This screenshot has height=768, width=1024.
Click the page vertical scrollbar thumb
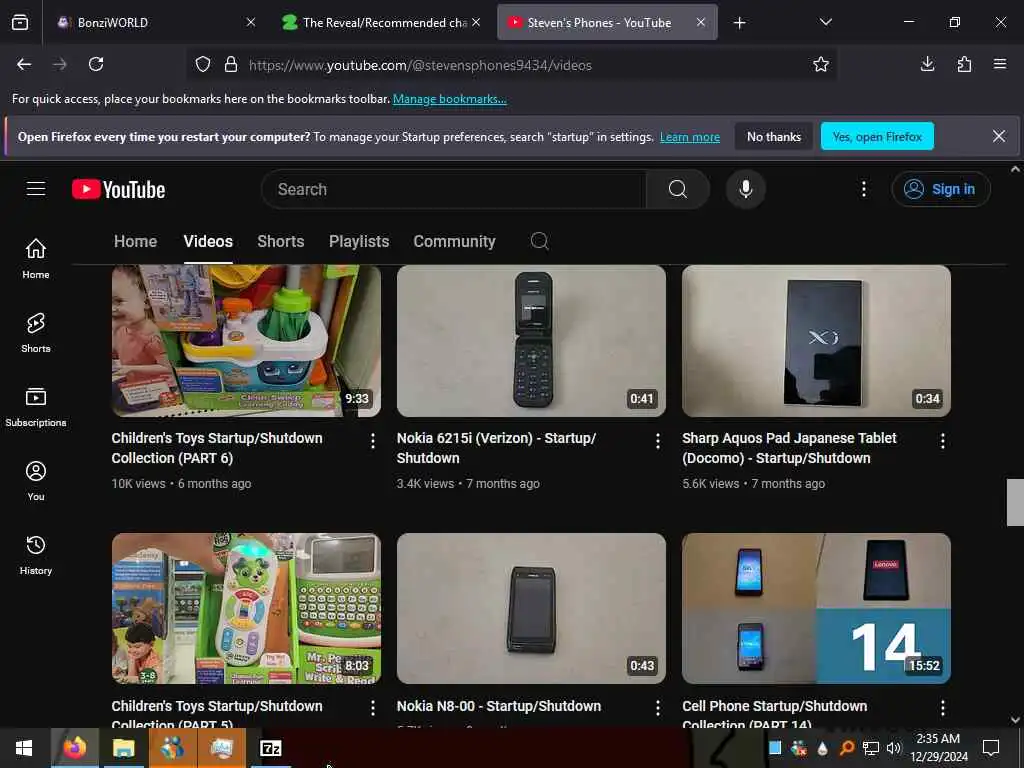point(1015,502)
